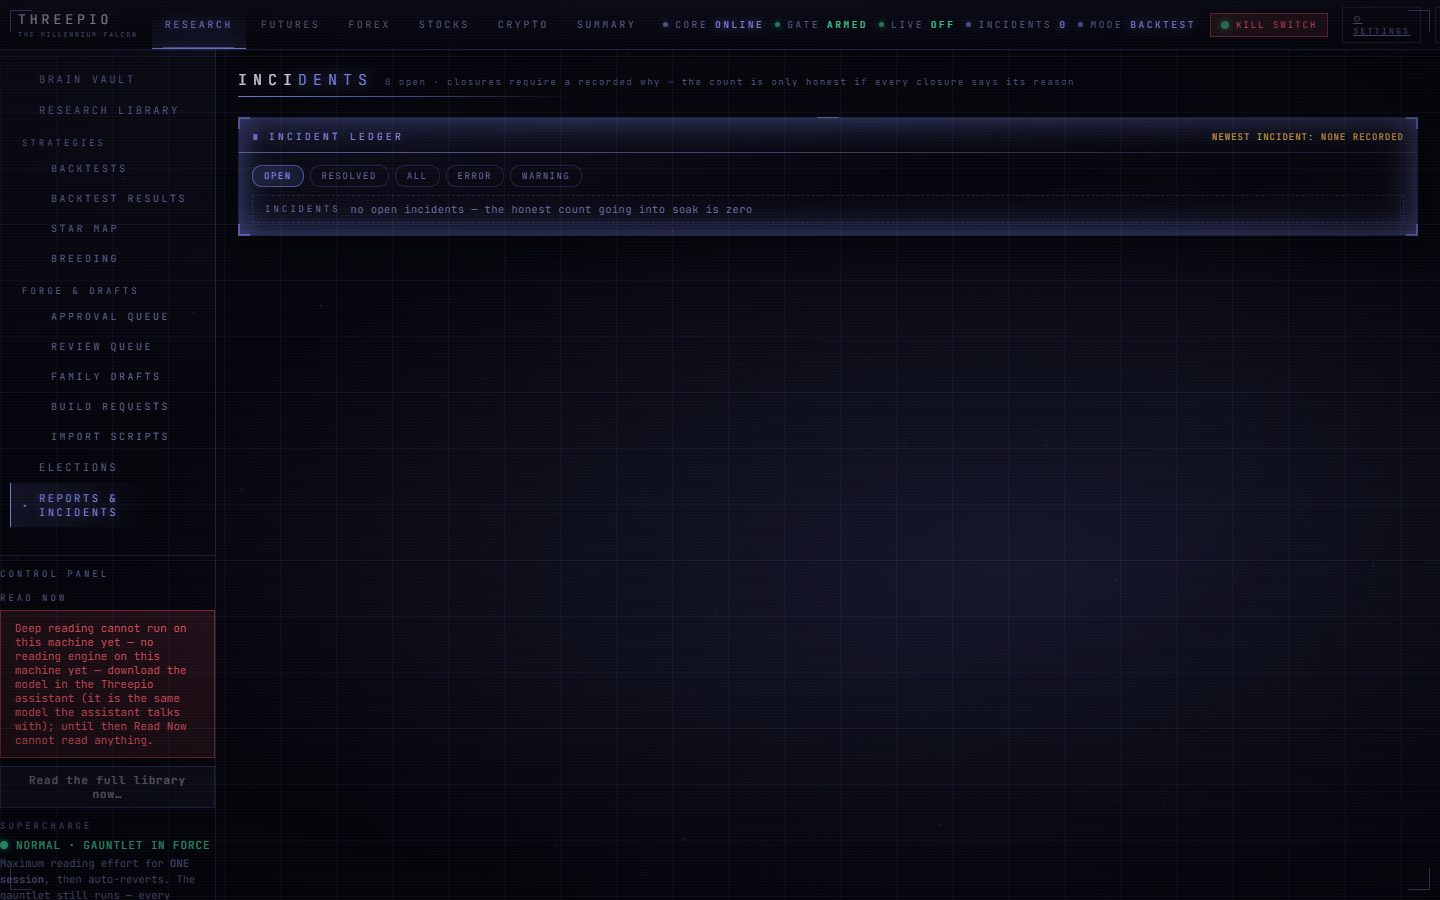Click the no open incidents message row
Screen dimensions: 1440x900
coord(828,209)
